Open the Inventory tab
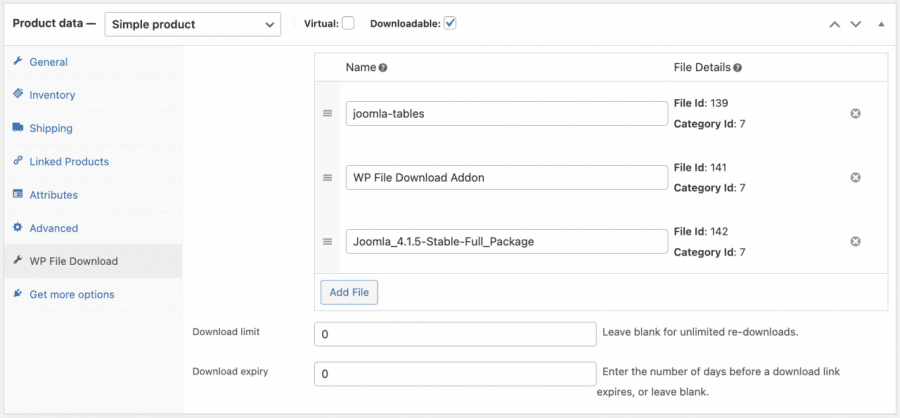The width and height of the screenshot is (900, 418). (x=52, y=95)
